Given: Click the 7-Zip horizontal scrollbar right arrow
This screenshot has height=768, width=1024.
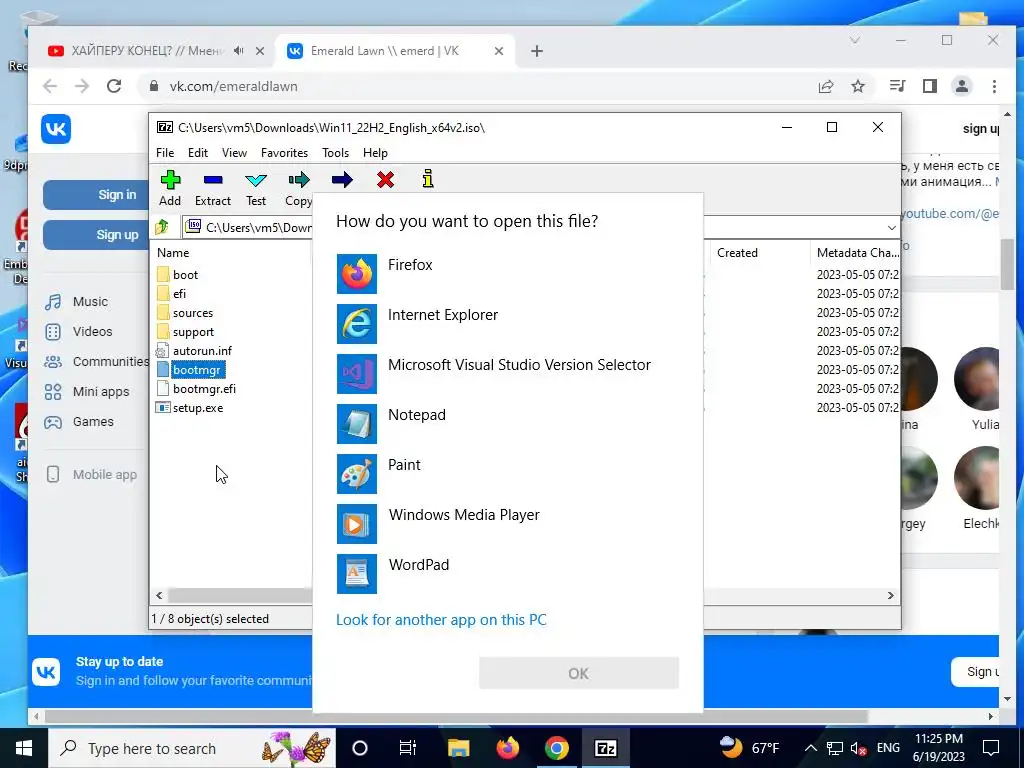Looking at the screenshot, I should 891,596.
